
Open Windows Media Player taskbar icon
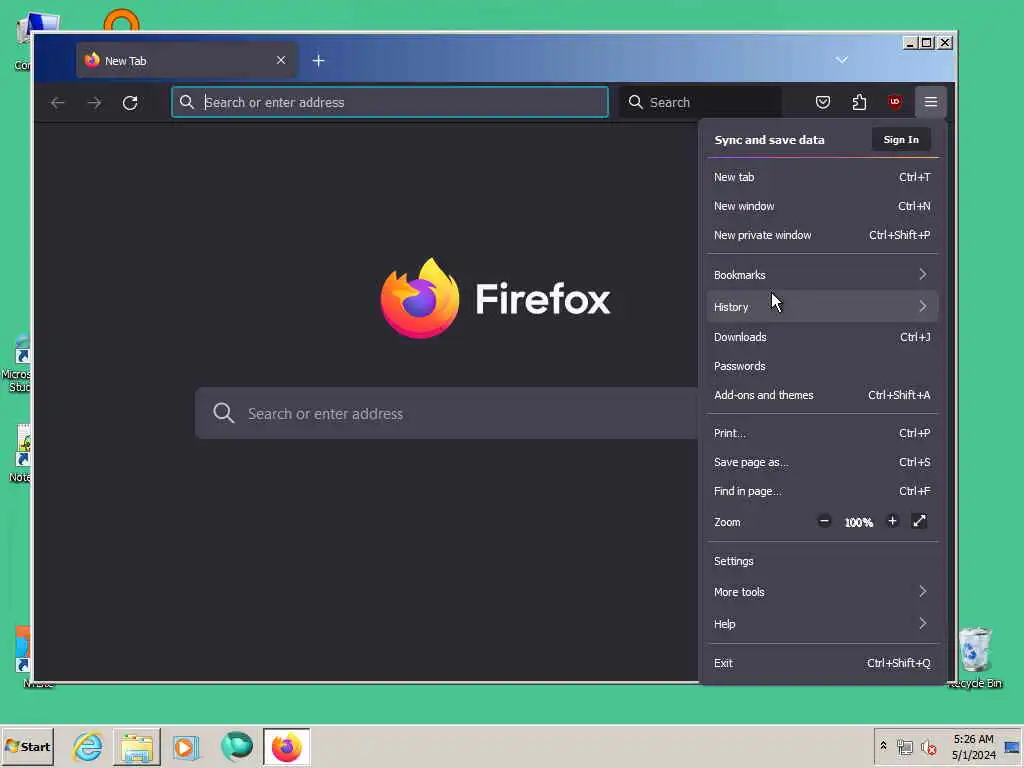click(186, 747)
